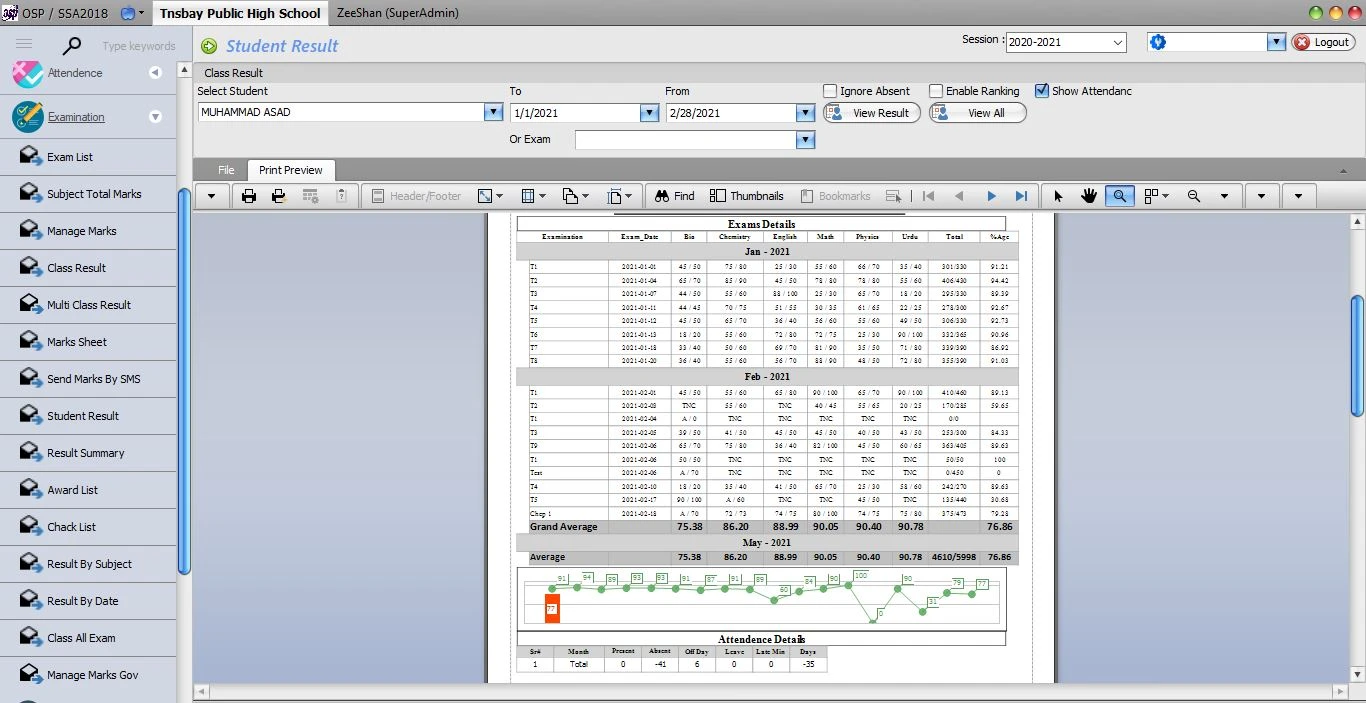The height and width of the screenshot is (703, 1366).
Task: Go to next page arrow
Action: (991, 196)
